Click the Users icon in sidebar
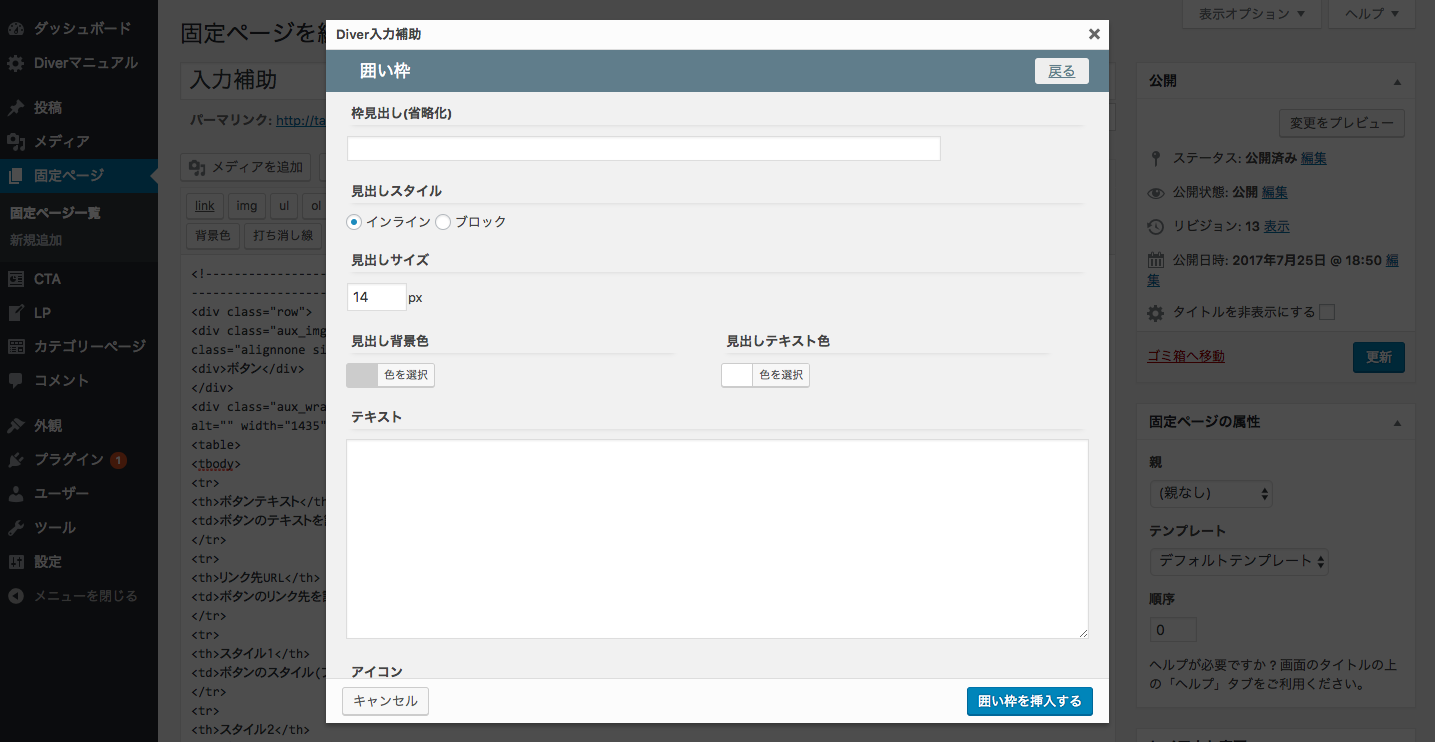The image size is (1435, 742). [16, 494]
